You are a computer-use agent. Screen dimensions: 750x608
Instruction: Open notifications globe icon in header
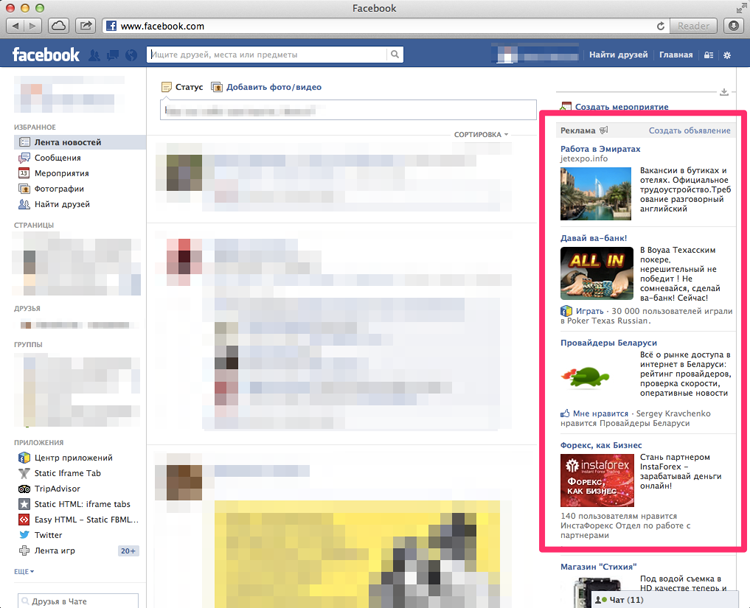click(131, 55)
